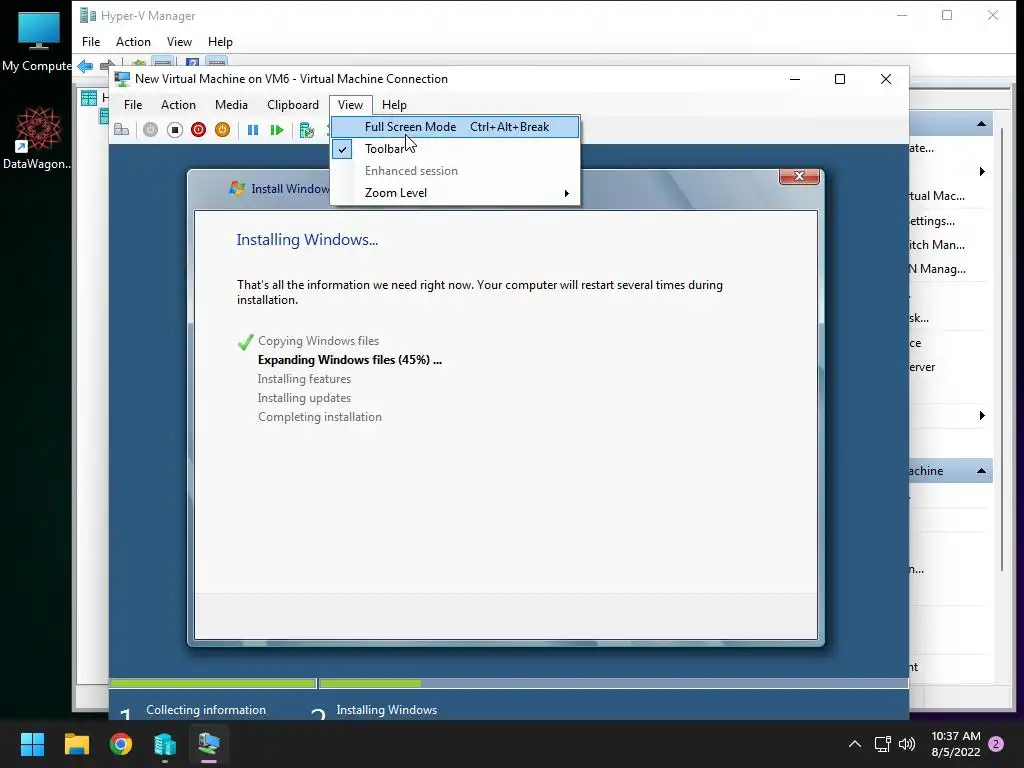Open Action menu in Virtual Machine Connection
1024x768 pixels.
(178, 104)
